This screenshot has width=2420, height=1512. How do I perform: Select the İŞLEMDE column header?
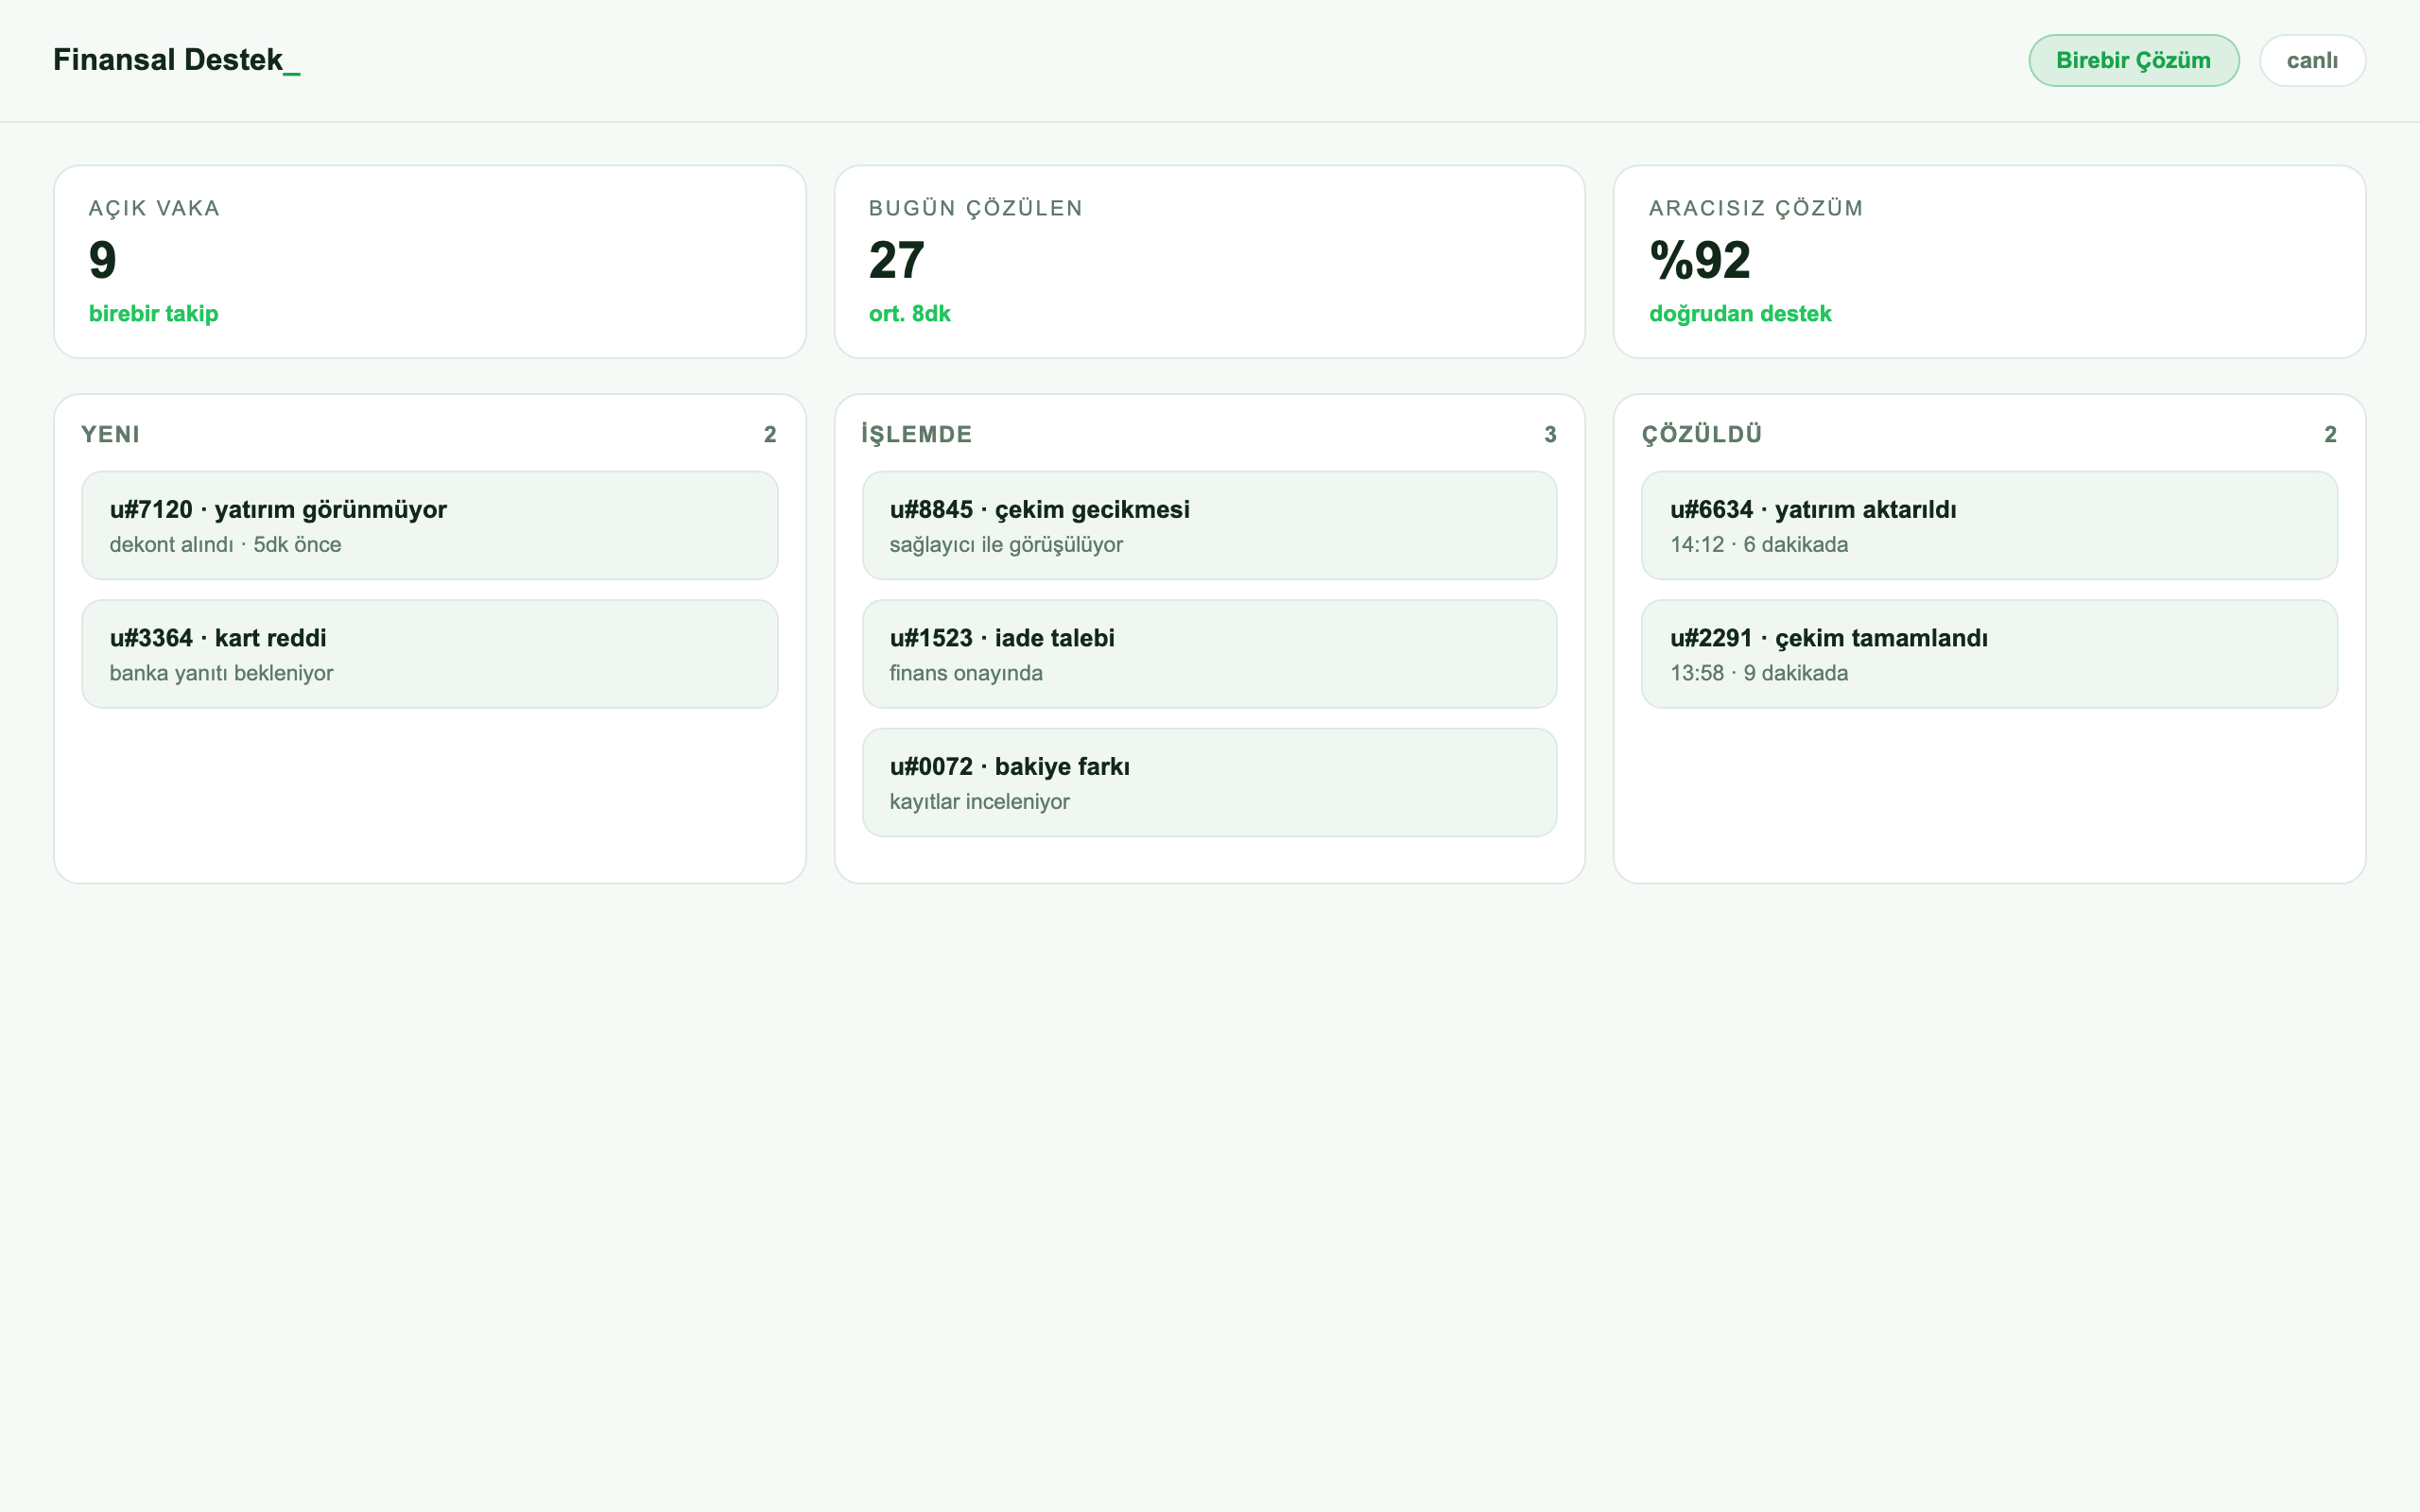(916, 434)
